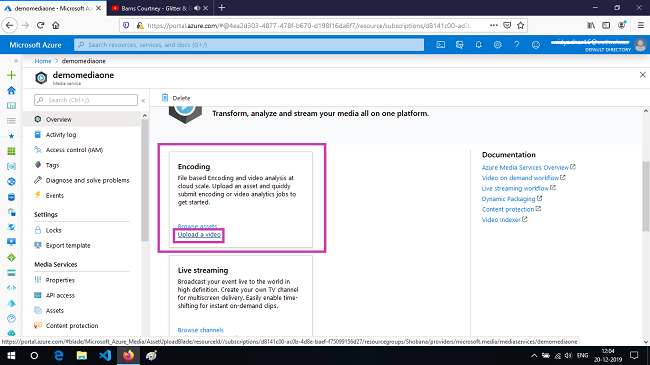Viewport: 650px width, 365px height.
Task: Bookmark this page with star icon
Action: tap(521, 25)
